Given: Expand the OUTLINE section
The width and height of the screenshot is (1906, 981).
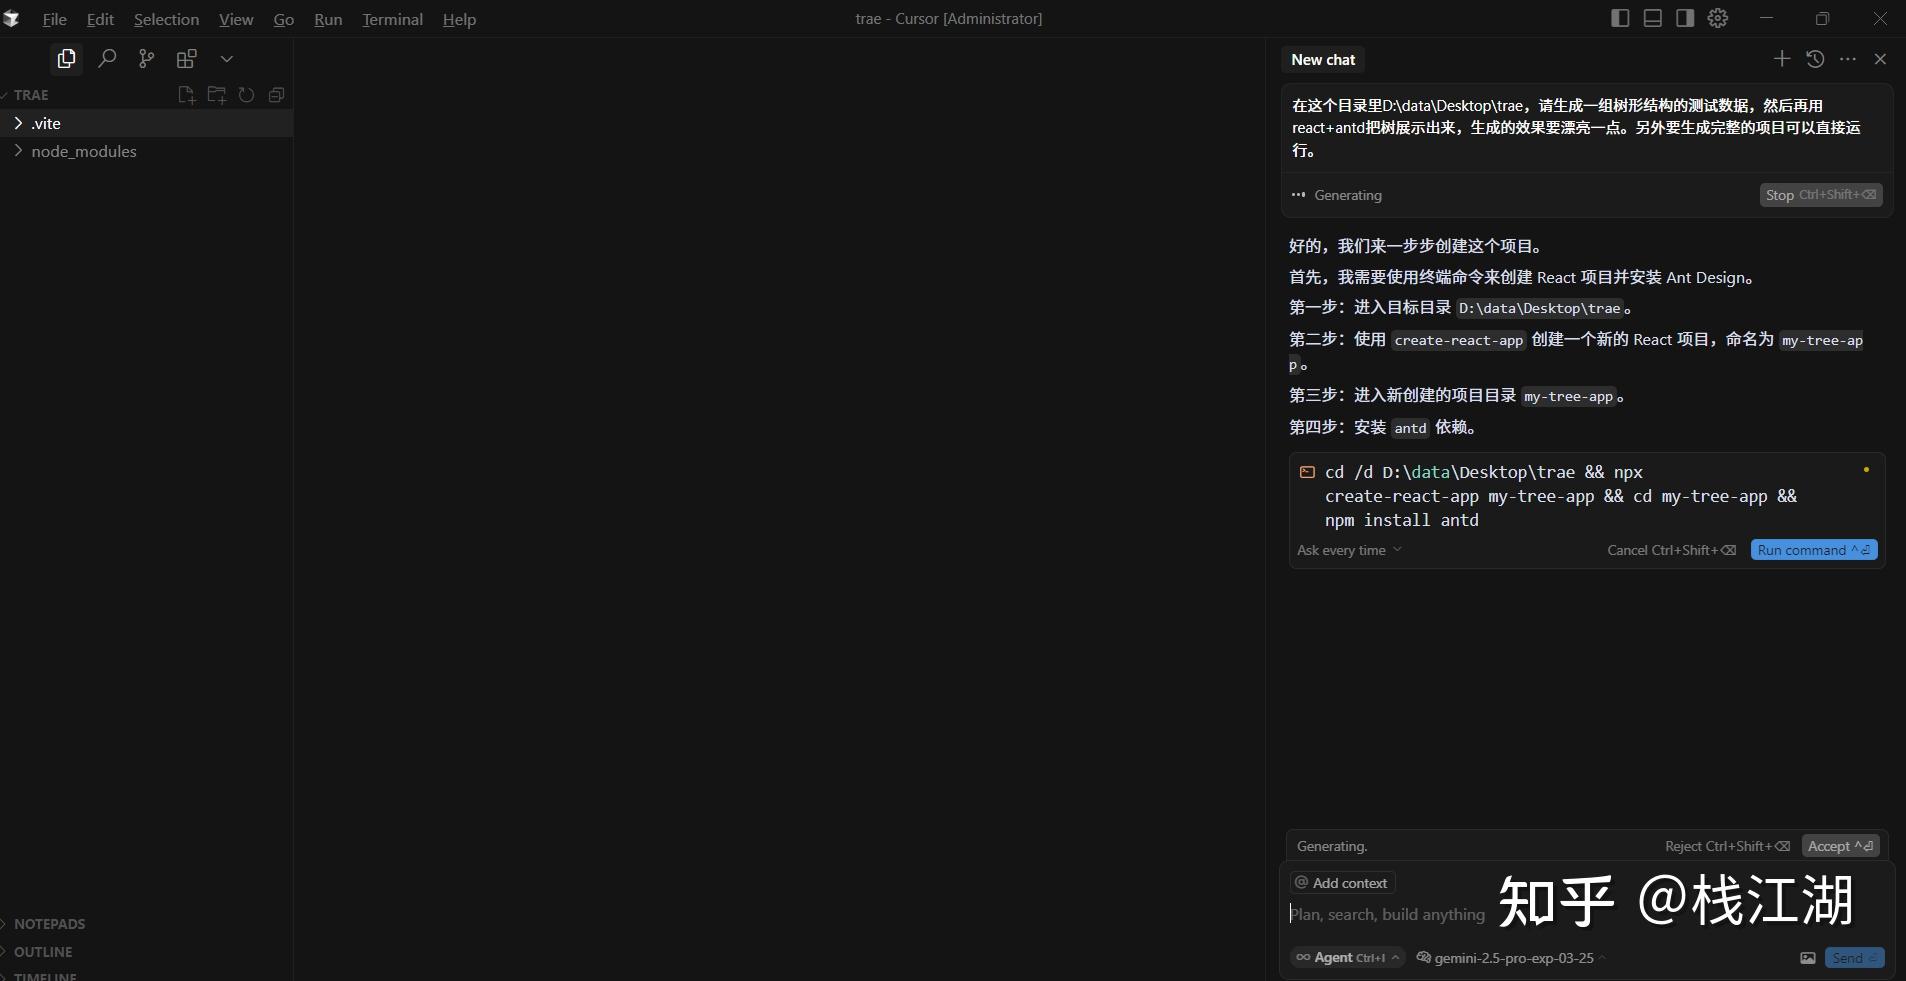Looking at the screenshot, I should pyautogui.click(x=43, y=952).
